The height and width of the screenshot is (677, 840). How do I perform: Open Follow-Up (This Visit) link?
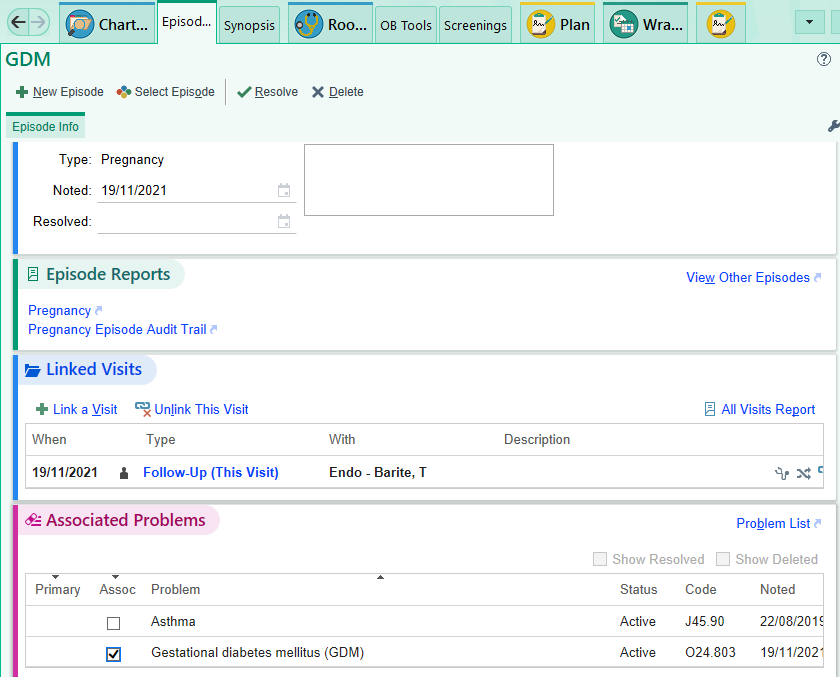point(211,472)
